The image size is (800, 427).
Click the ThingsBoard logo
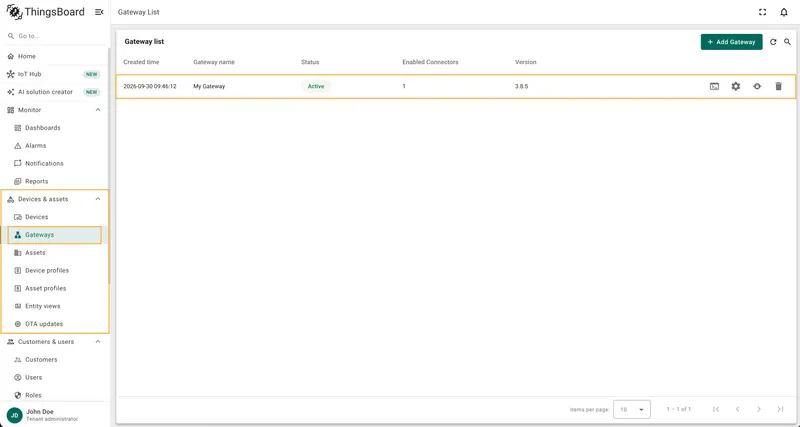pyautogui.click(x=45, y=12)
